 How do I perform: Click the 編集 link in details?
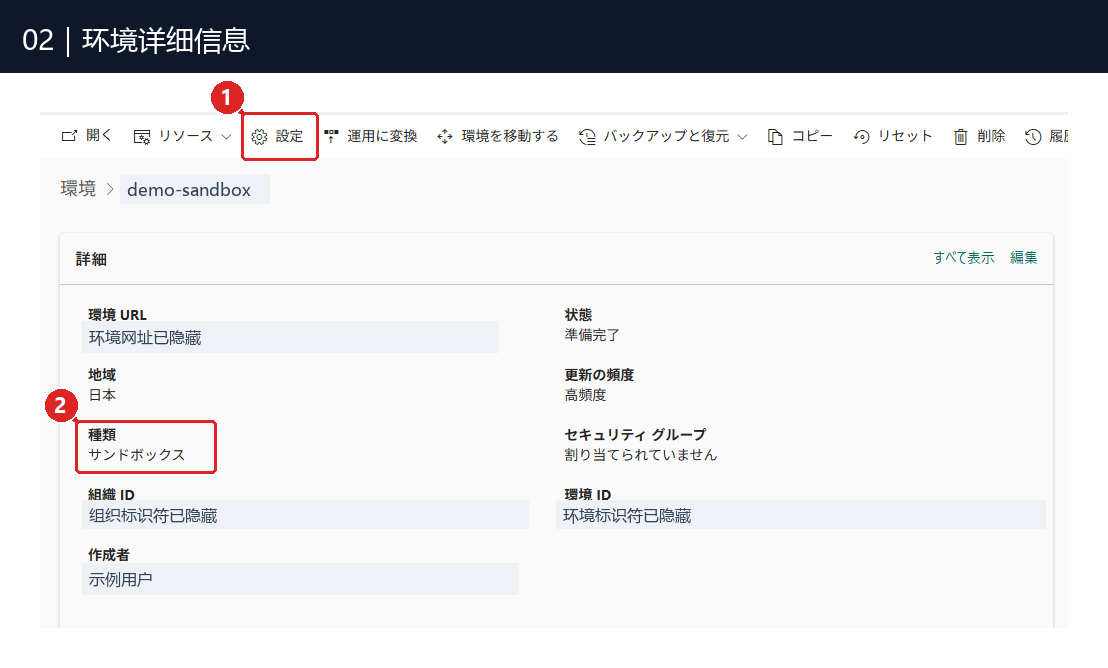[x=1024, y=257]
